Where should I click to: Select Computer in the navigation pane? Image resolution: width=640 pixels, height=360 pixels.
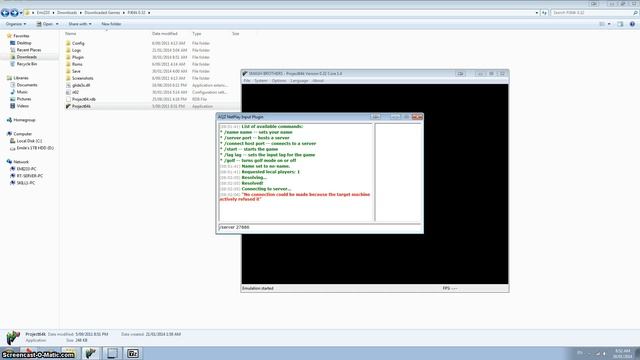coord(19,134)
